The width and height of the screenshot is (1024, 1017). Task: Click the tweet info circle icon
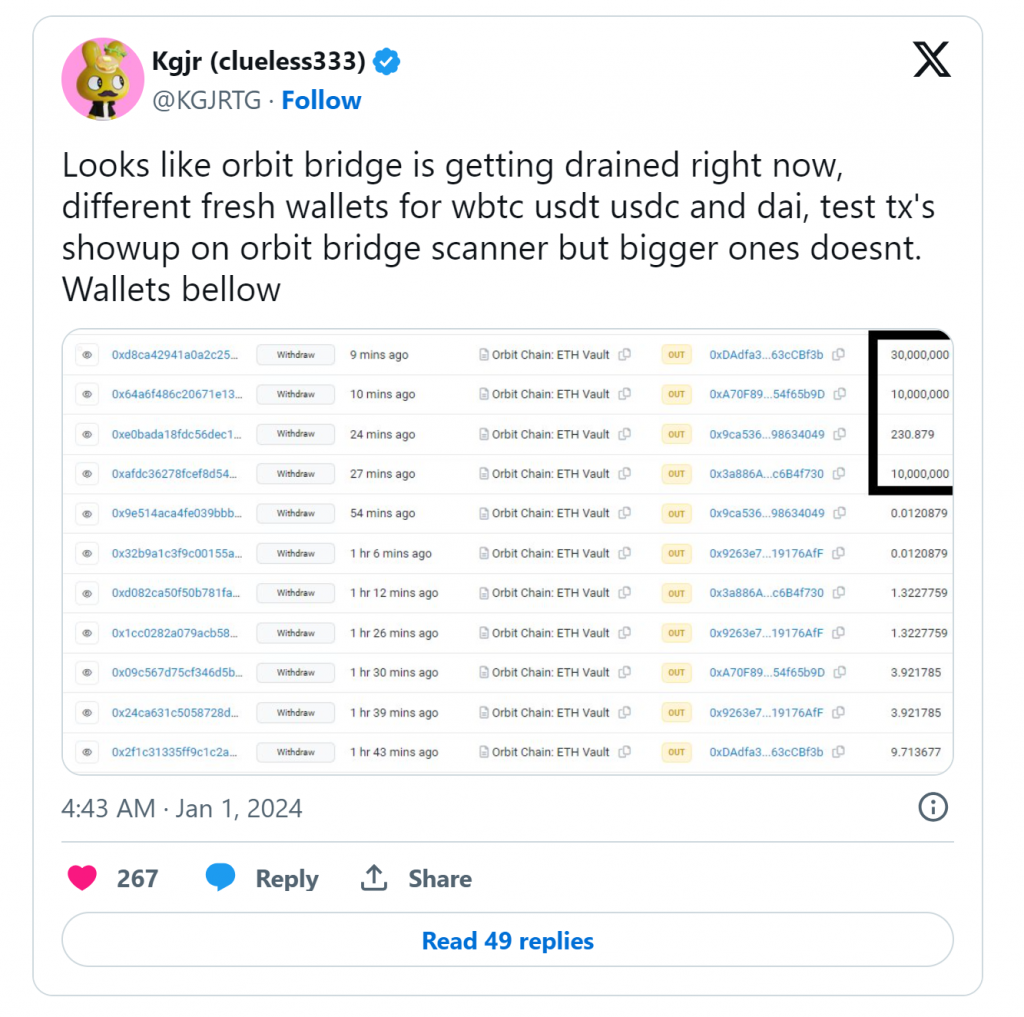tap(932, 807)
